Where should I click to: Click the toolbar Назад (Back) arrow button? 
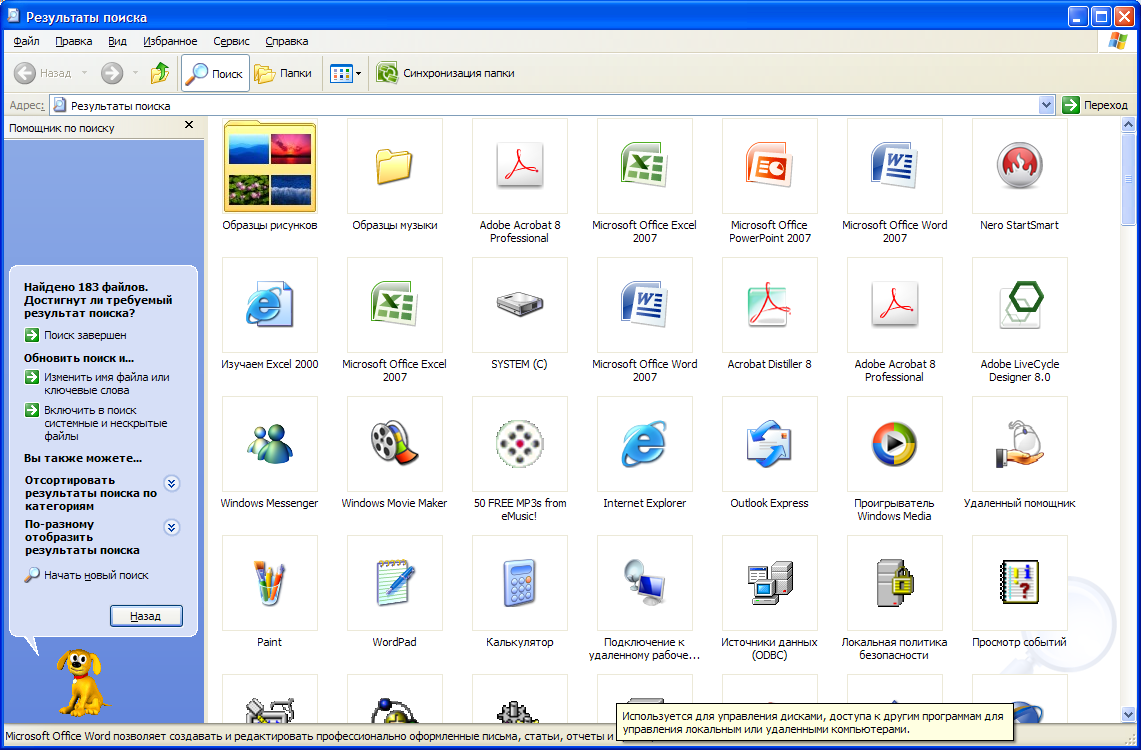pos(42,73)
